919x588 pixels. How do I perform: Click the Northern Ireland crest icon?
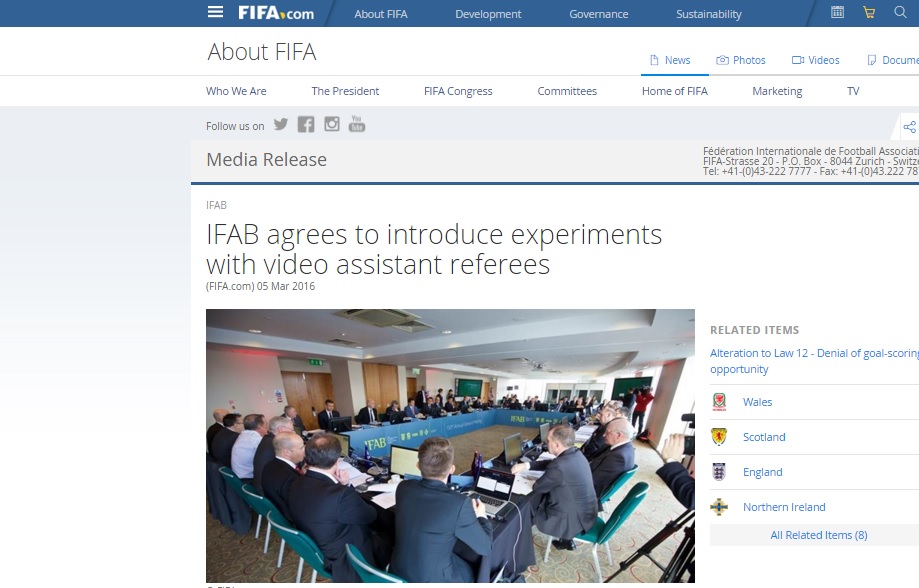click(x=719, y=507)
